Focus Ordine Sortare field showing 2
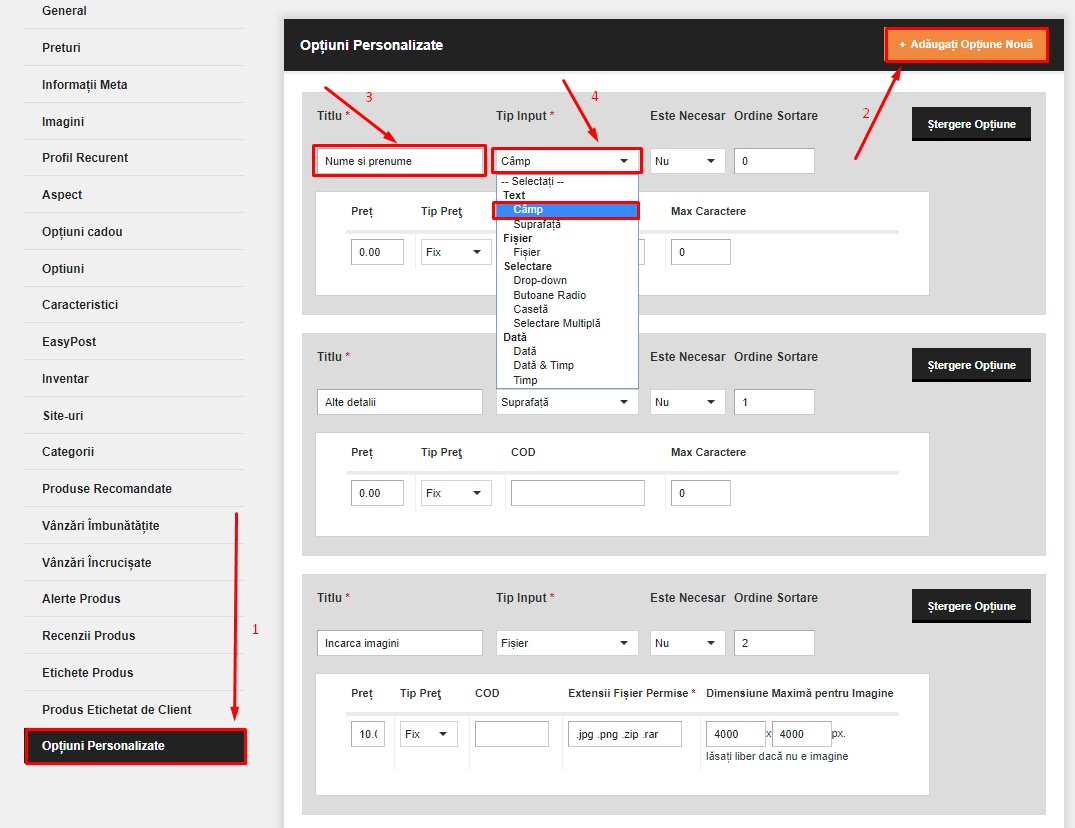 [x=774, y=643]
